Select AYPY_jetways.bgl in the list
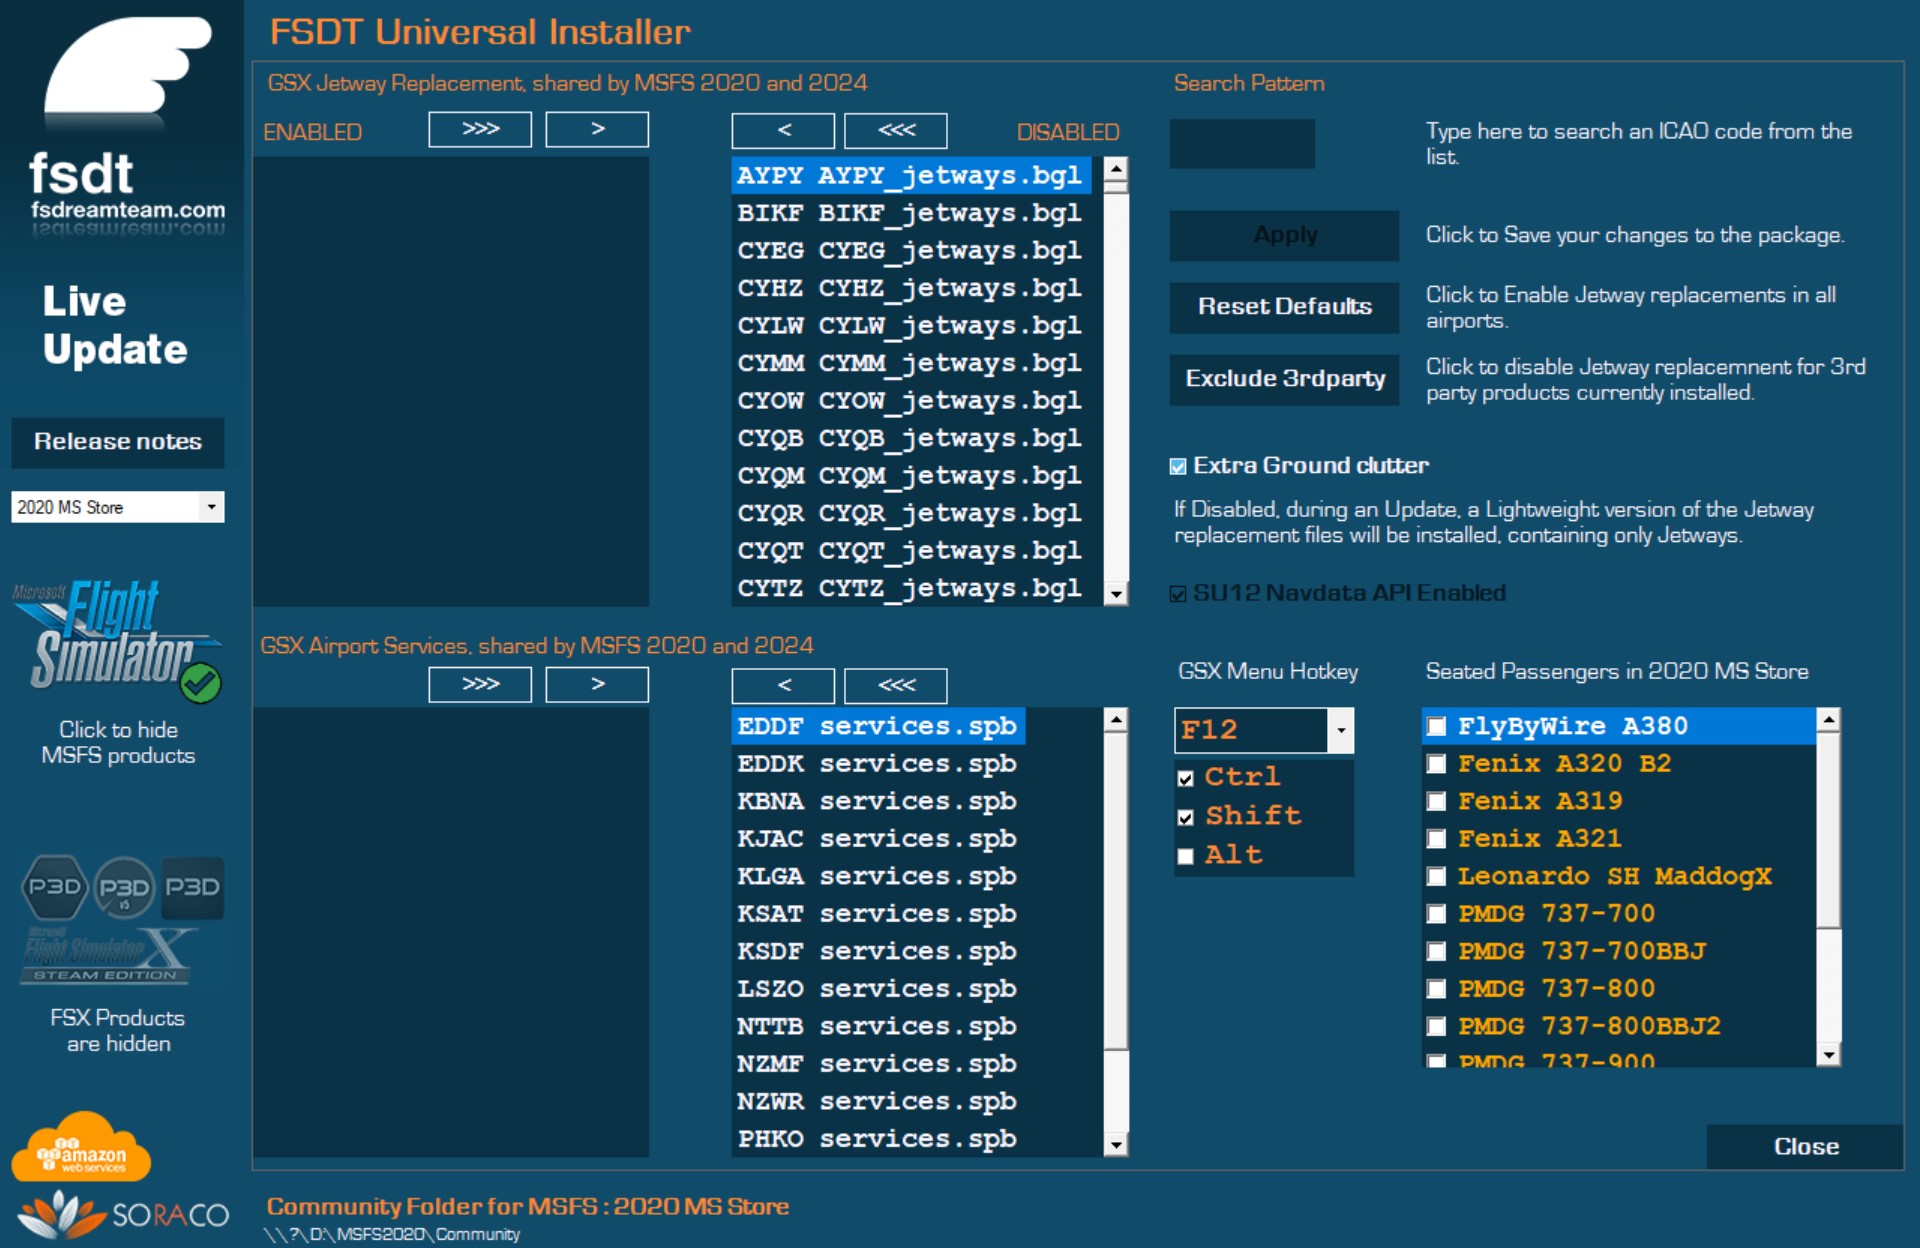The height and width of the screenshot is (1248, 1920). [x=911, y=176]
